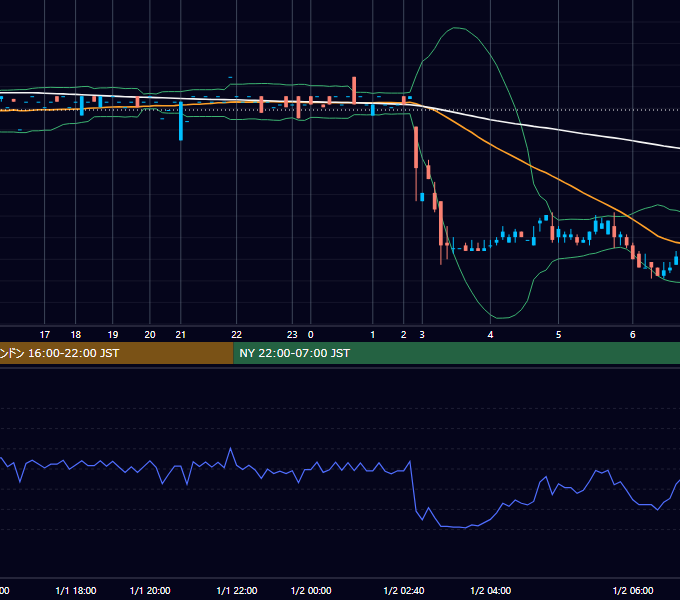
Task: Click the London 16:00-22:00 JST session bar
Action: [x=116, y=353]
